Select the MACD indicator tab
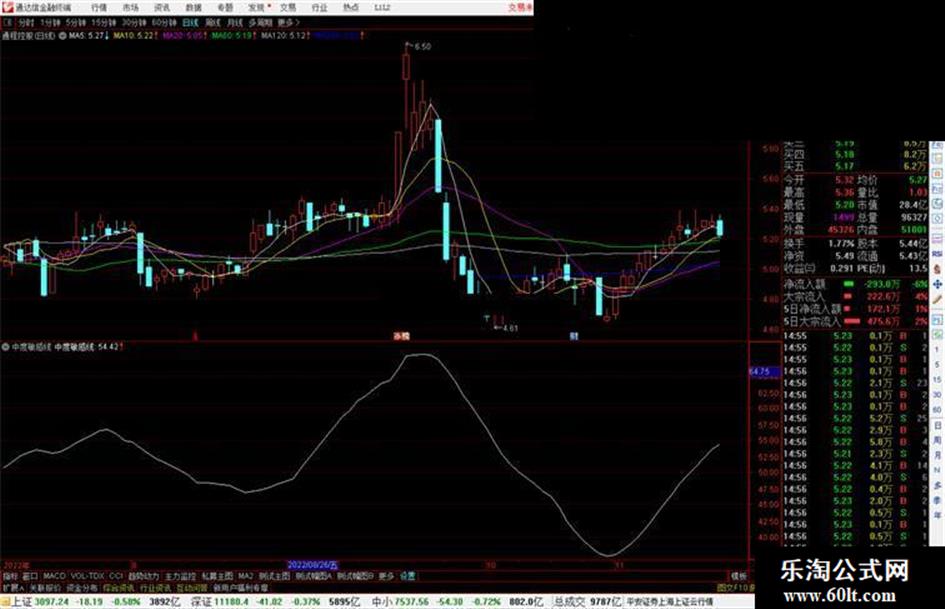 (x=54, y=576)
